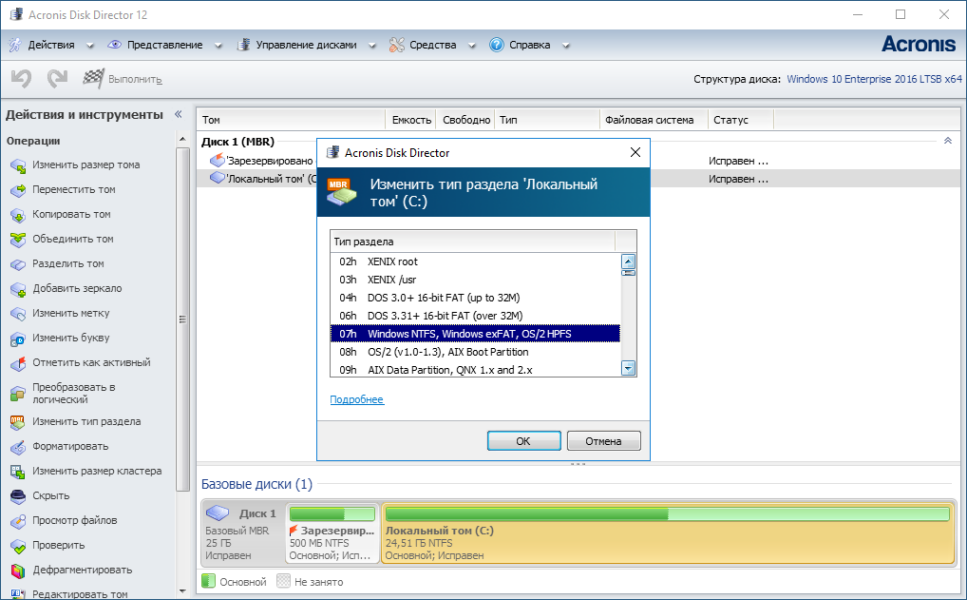
Task: Click the Browse files icon
Action: pos(18,520)
